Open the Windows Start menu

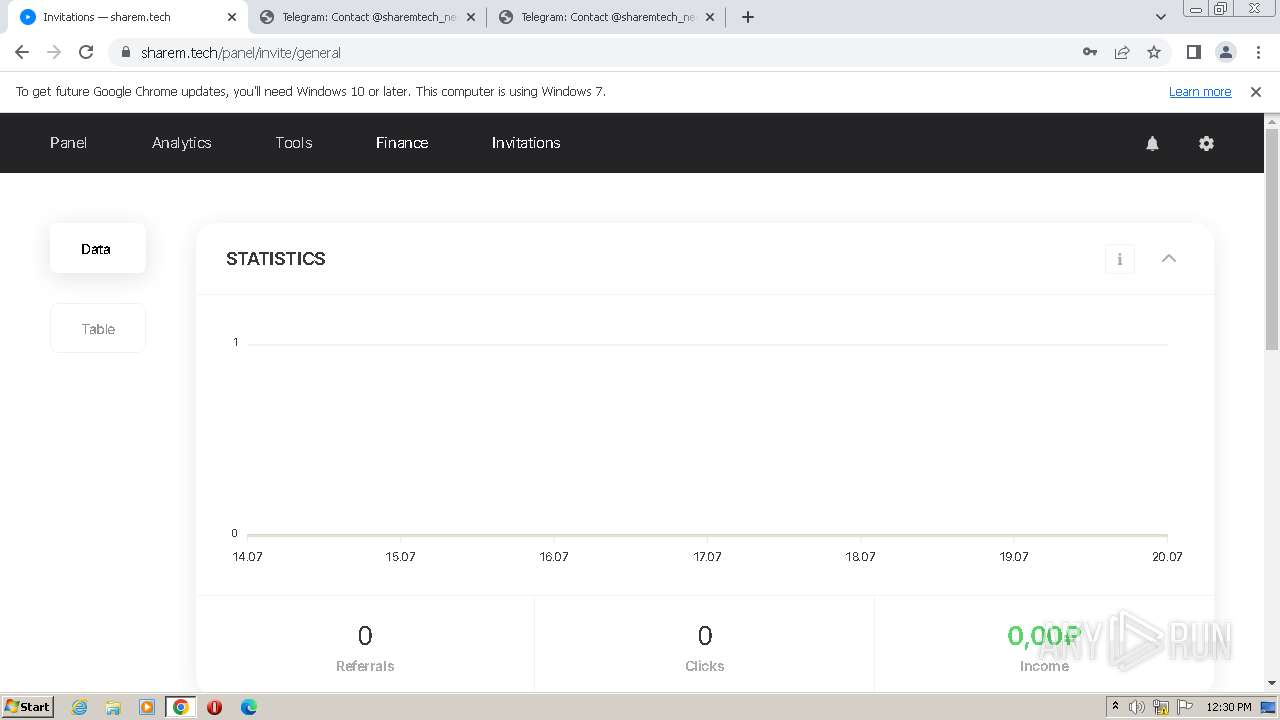27,707
